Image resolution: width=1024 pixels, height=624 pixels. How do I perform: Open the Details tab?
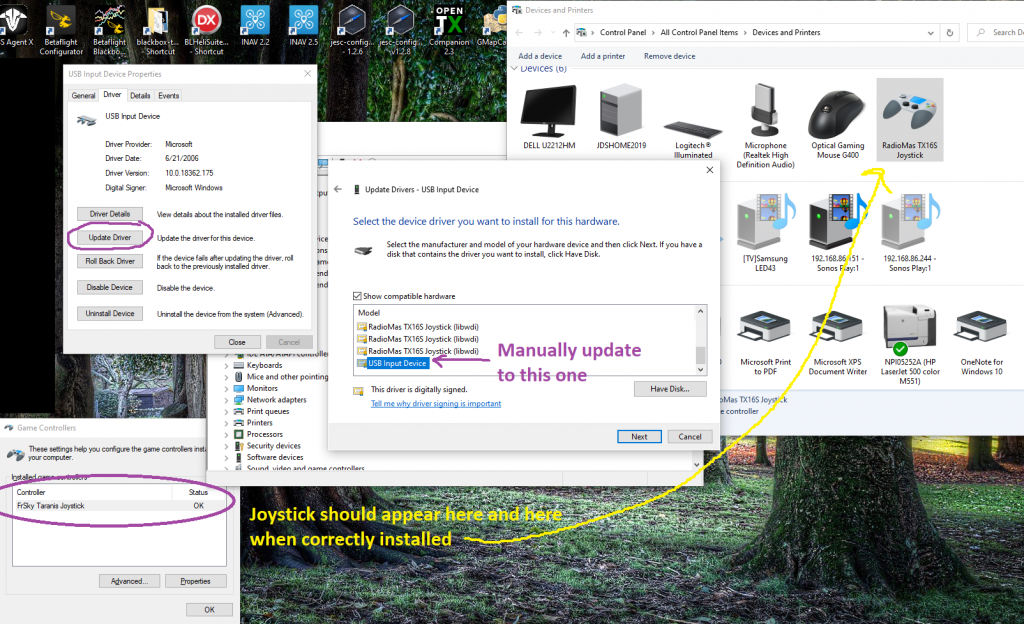coord(140,95)
